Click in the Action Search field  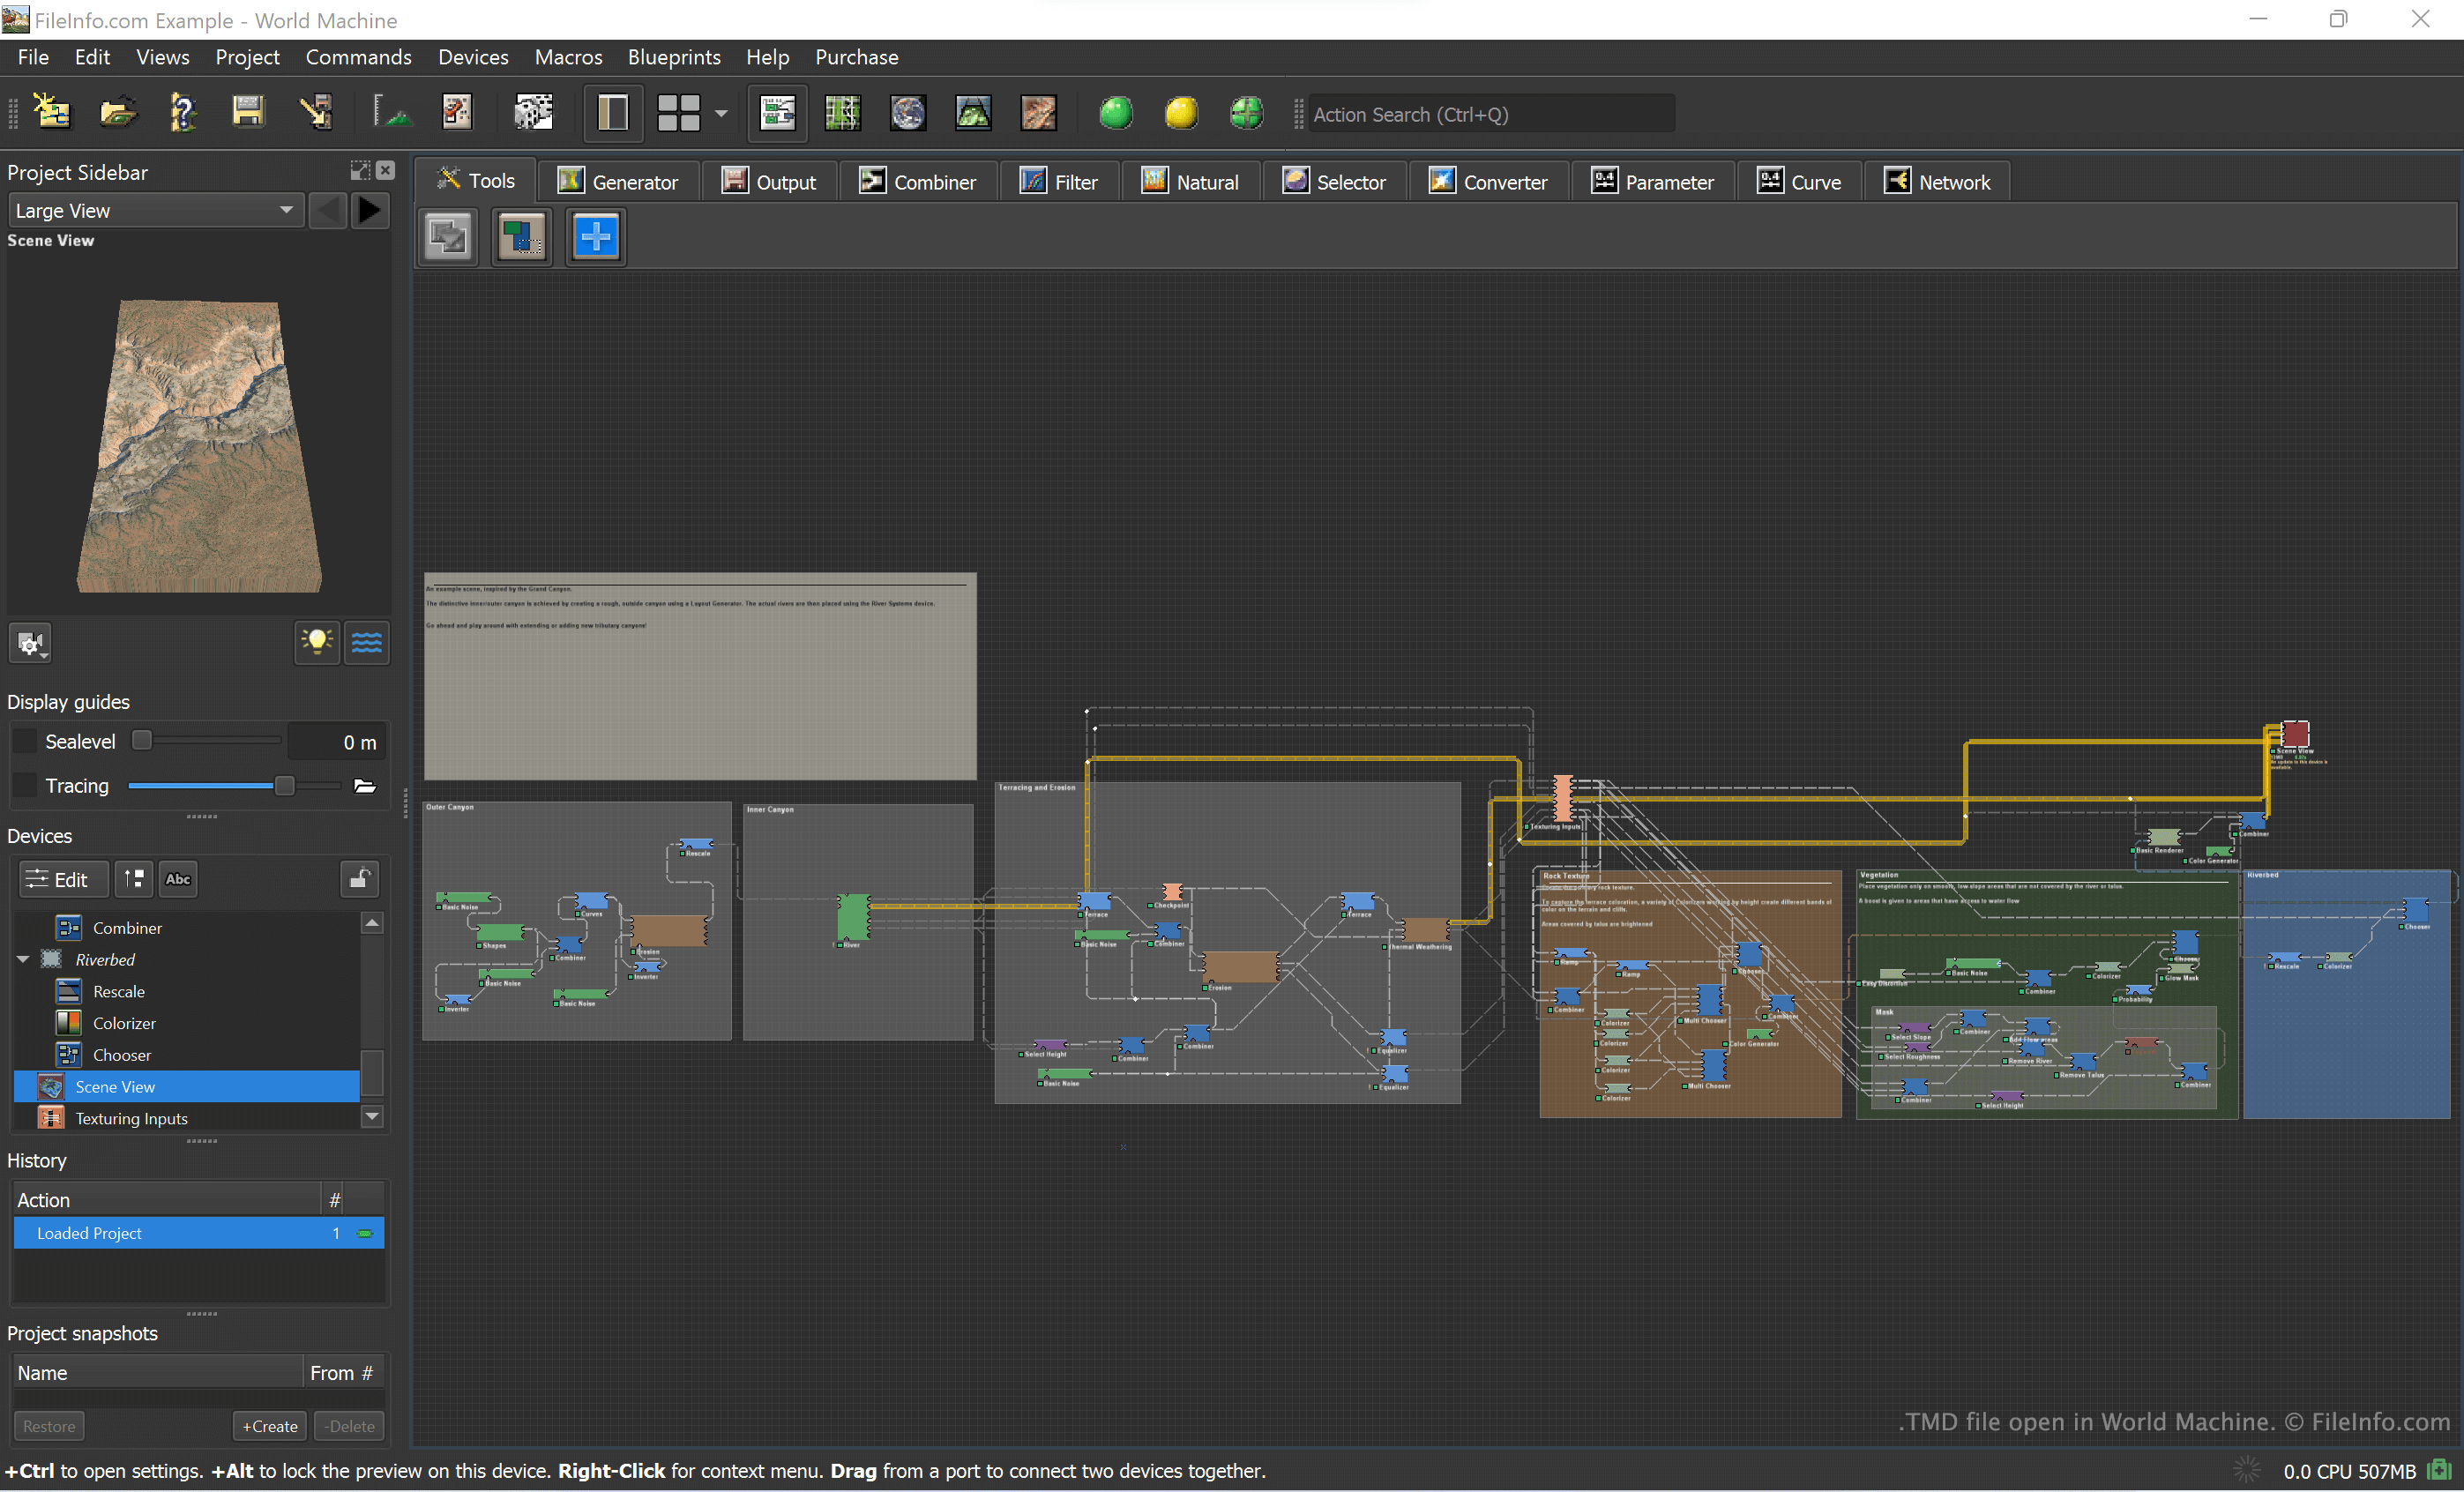tap(1490, 114)
